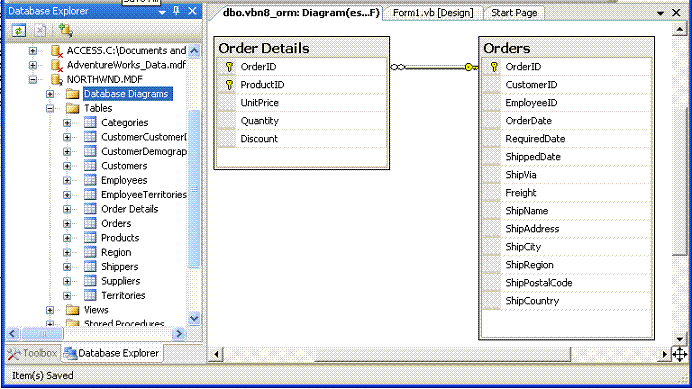Screen dimensions: 692x389
Task: Switch to the Form1.vb [Design] tab
Action: [432, 13]
